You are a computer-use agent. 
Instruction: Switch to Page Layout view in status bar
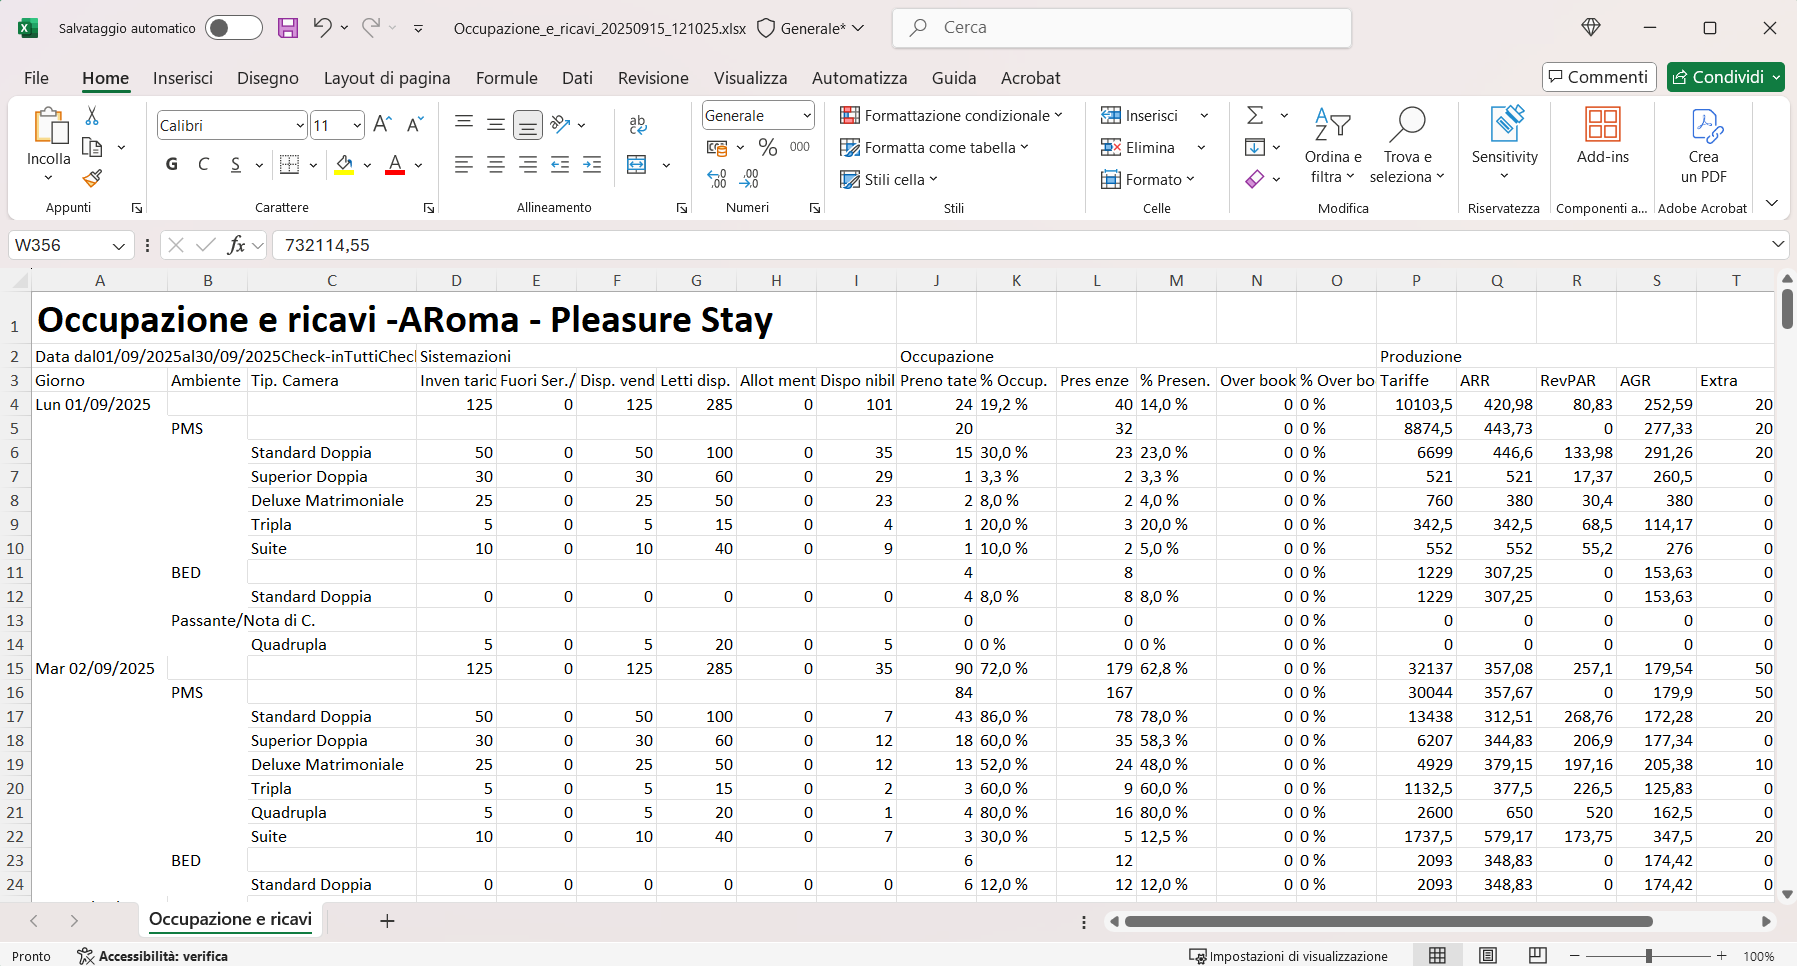1488,956
